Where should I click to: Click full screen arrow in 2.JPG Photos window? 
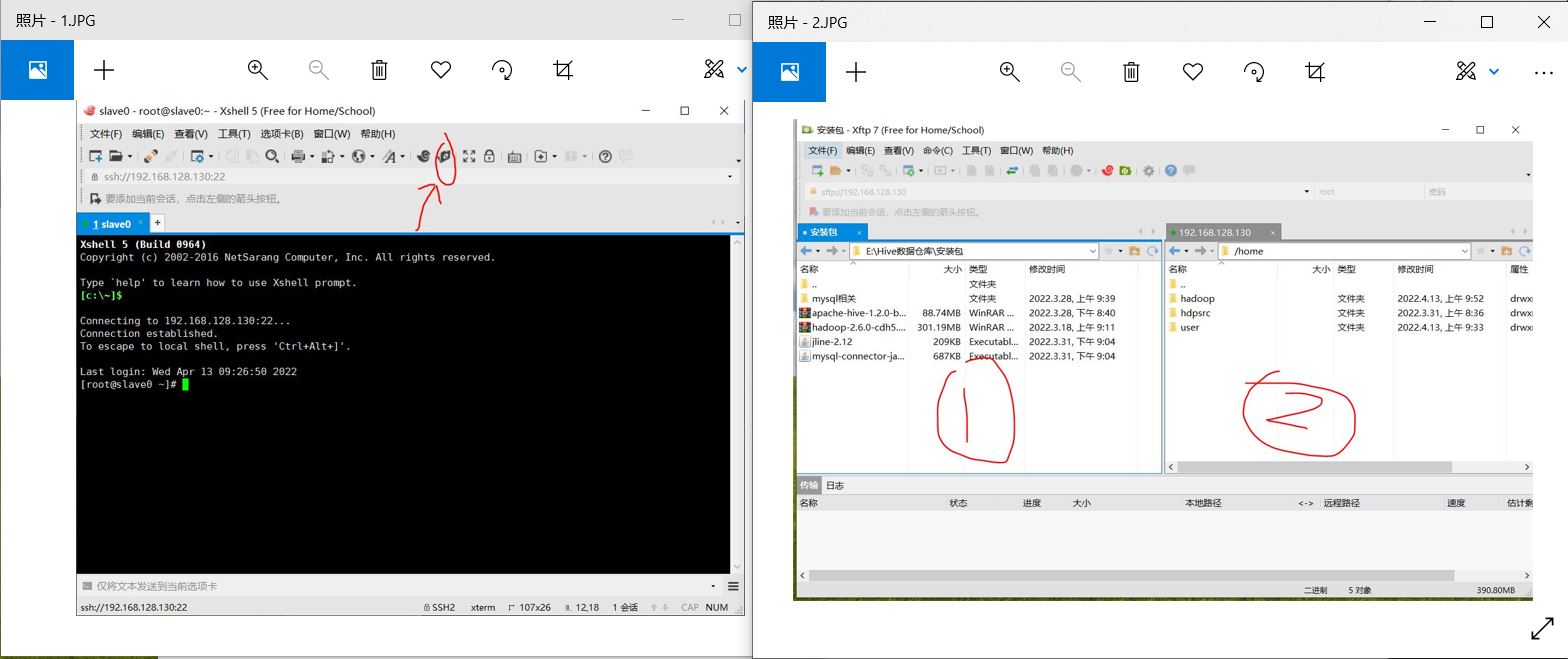point(1542,628)
